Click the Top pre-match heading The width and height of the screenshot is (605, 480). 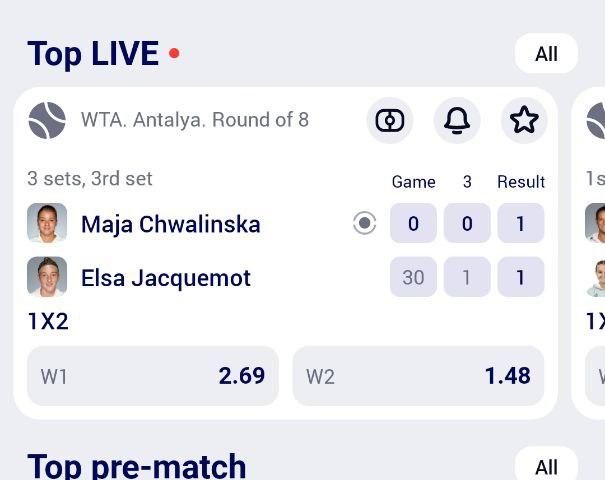point(137,465)
